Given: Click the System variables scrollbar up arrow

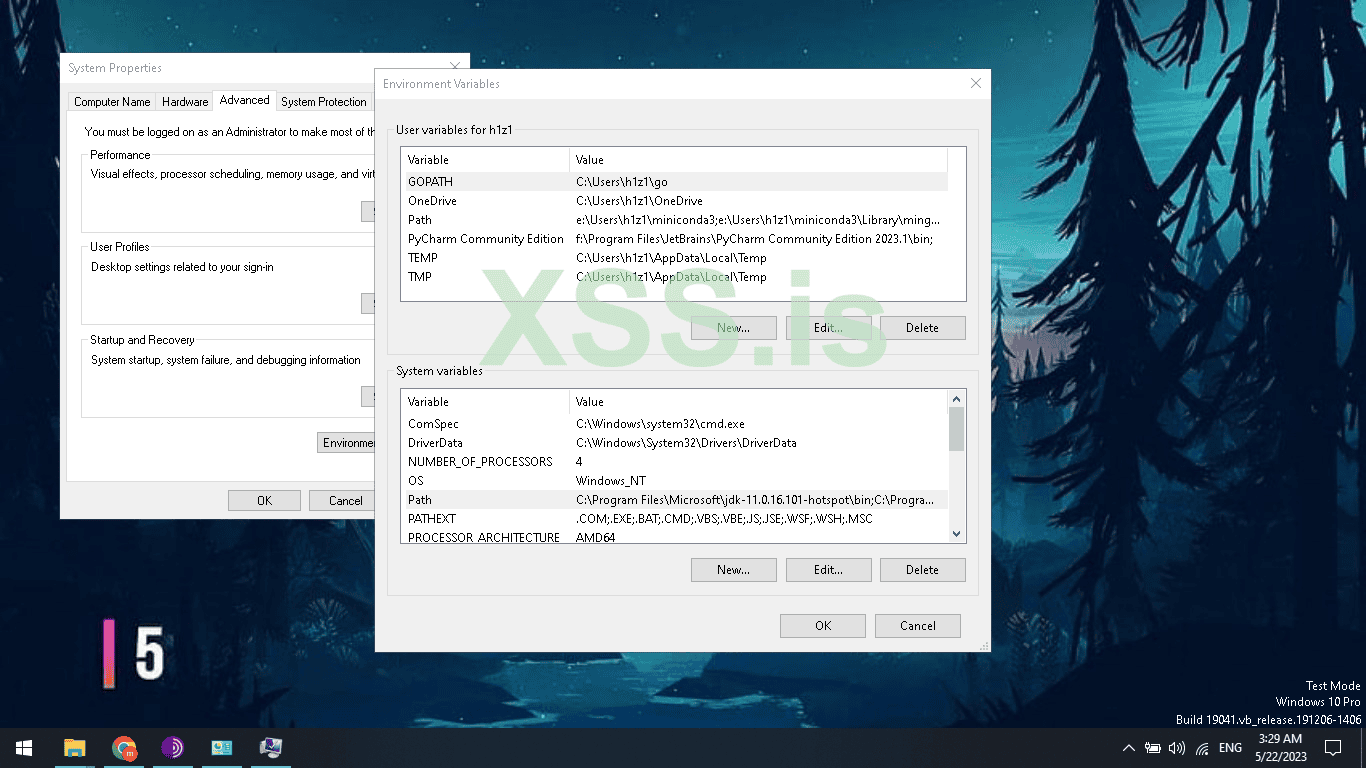Looking at the screenshot, I should [x=957, y=399].
